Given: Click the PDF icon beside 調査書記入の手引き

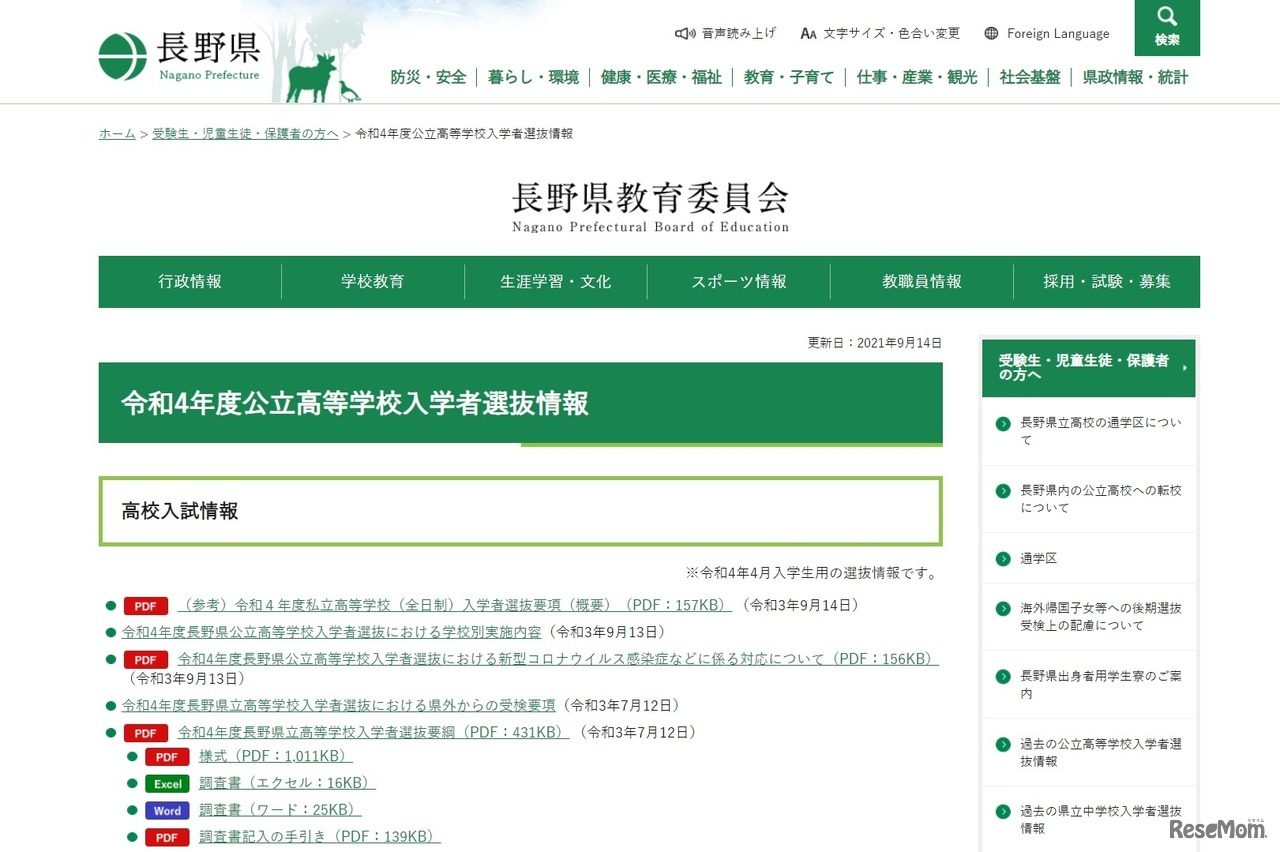Looking at the screenshot, I should [x=166, y=837].
